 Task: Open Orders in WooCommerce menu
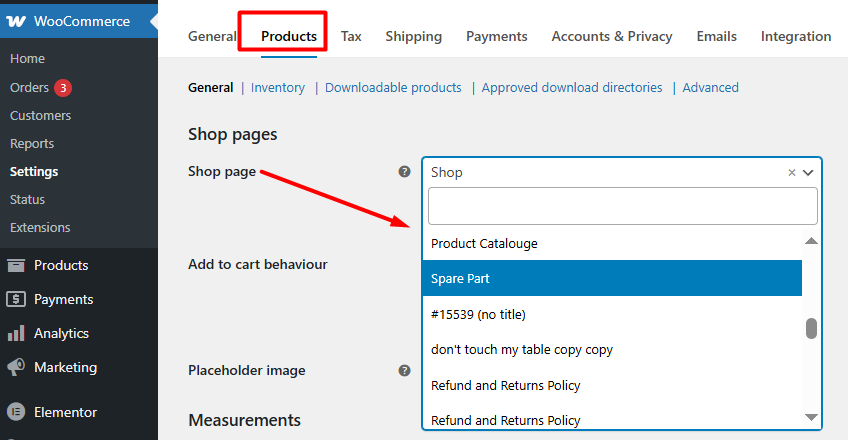coord(29,88)
